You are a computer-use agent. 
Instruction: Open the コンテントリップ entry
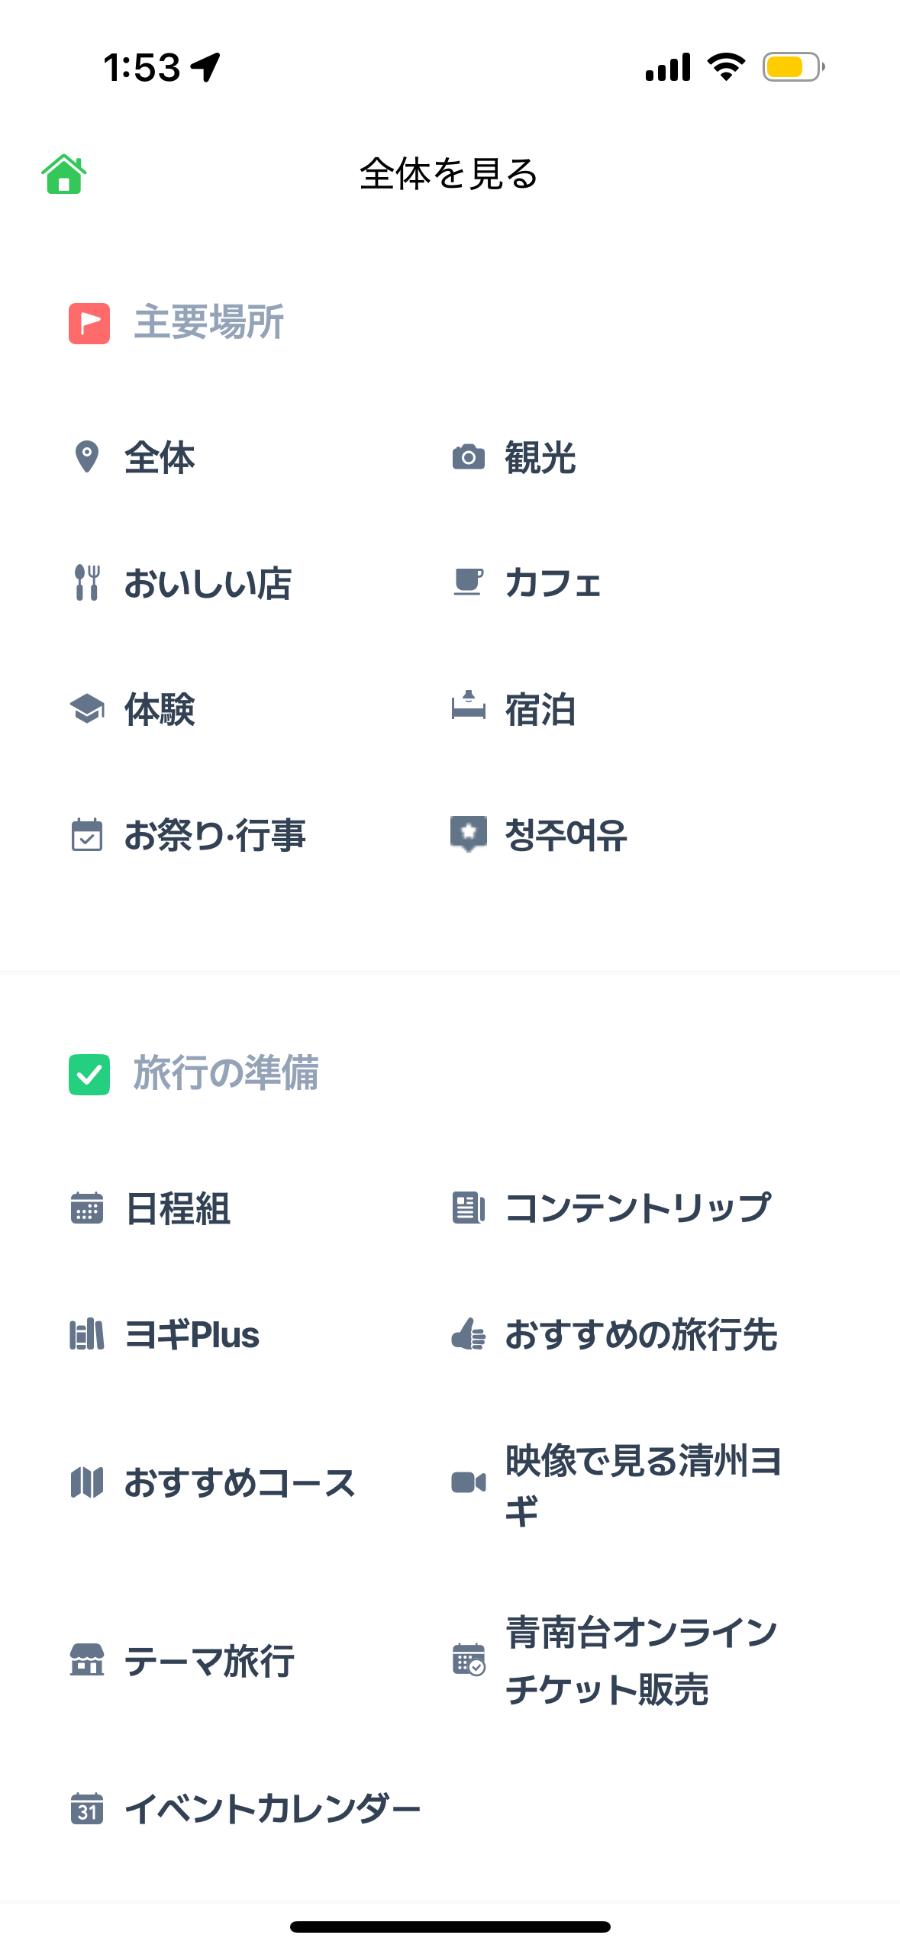tap(638, 1208)
